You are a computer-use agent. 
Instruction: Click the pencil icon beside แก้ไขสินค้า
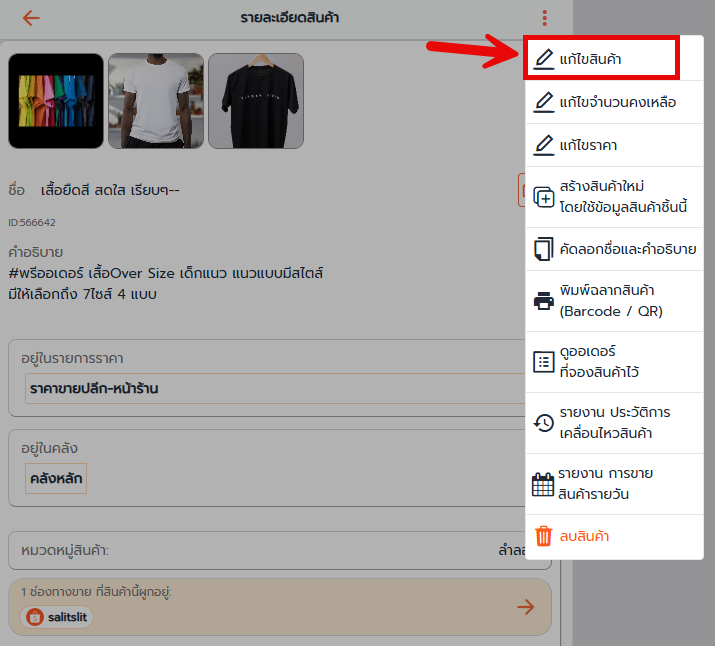coord(544,59)
